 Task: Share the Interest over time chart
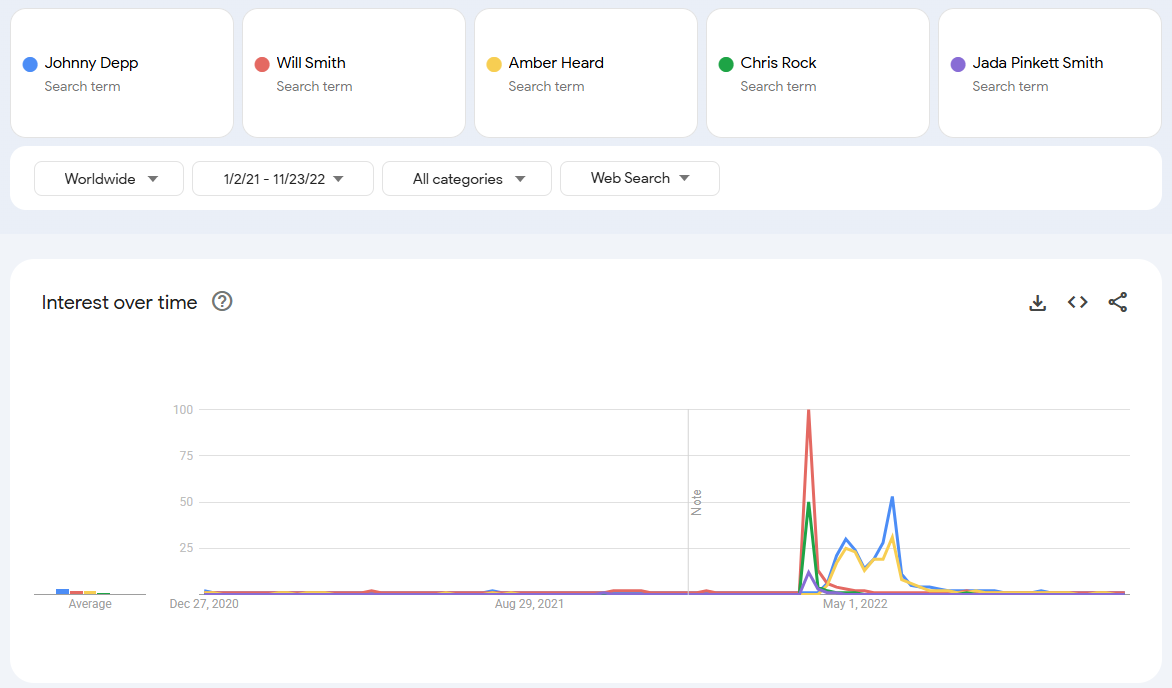(x=1117, y=302)
